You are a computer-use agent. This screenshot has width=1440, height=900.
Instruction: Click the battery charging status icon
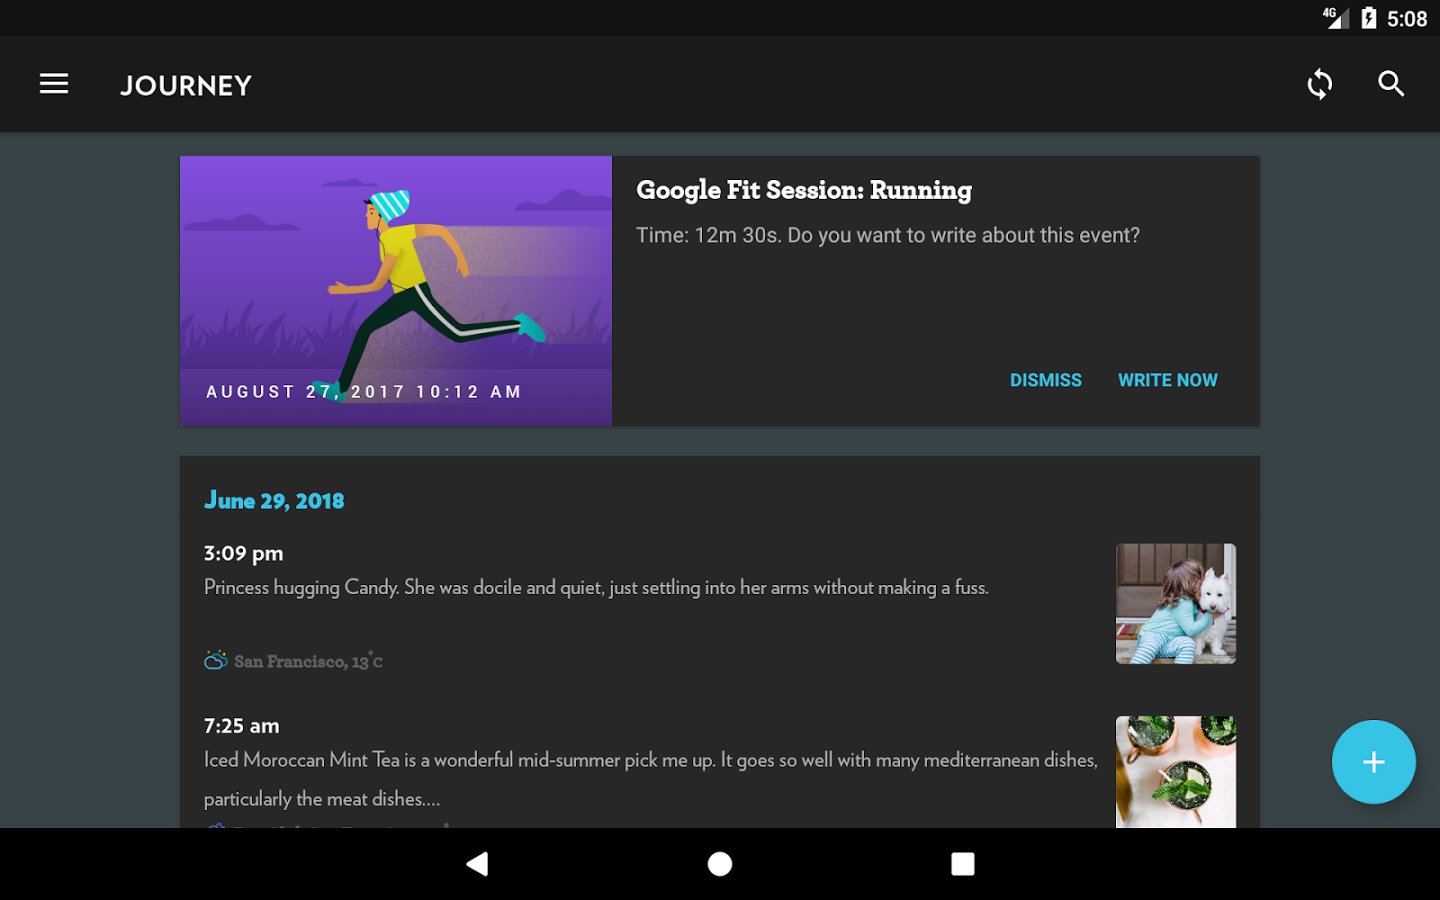pos(1369,18)
